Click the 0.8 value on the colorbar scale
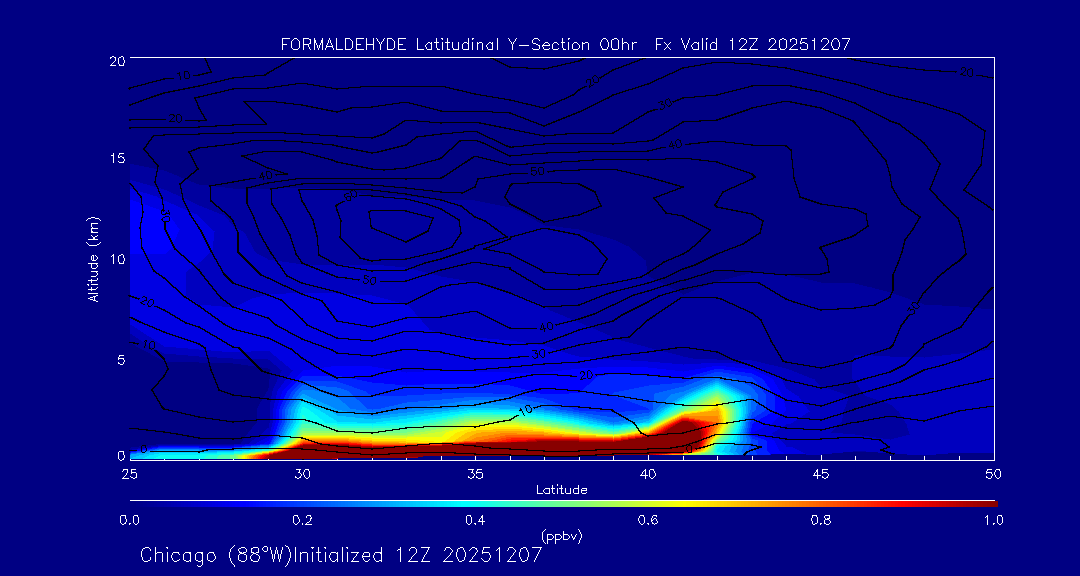Screen dimensions: 1080x576 click(821, 520)
